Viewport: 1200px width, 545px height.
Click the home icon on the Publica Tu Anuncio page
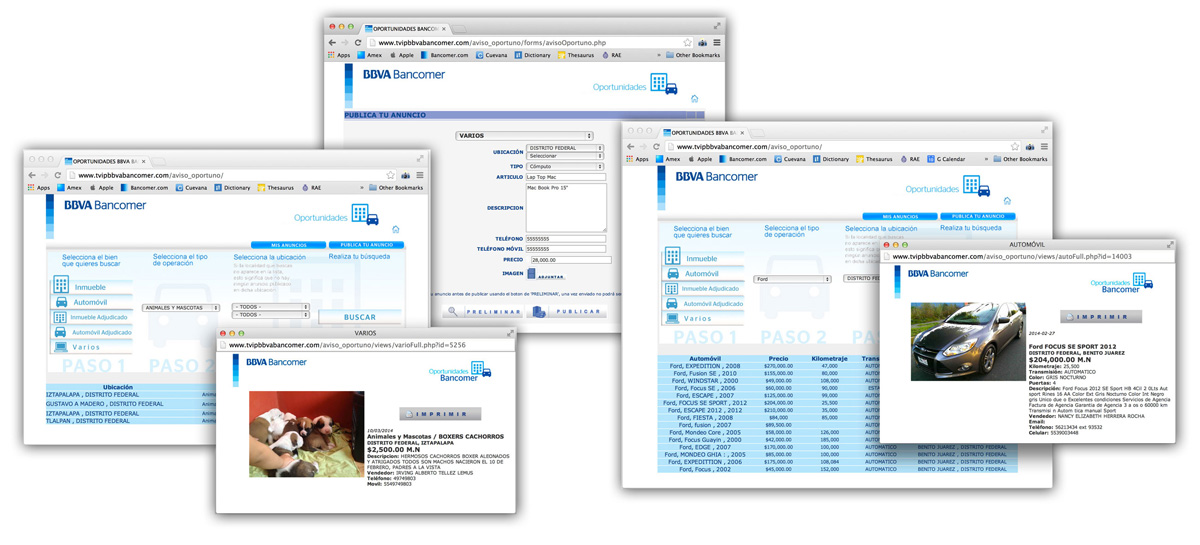coord(694,99)
